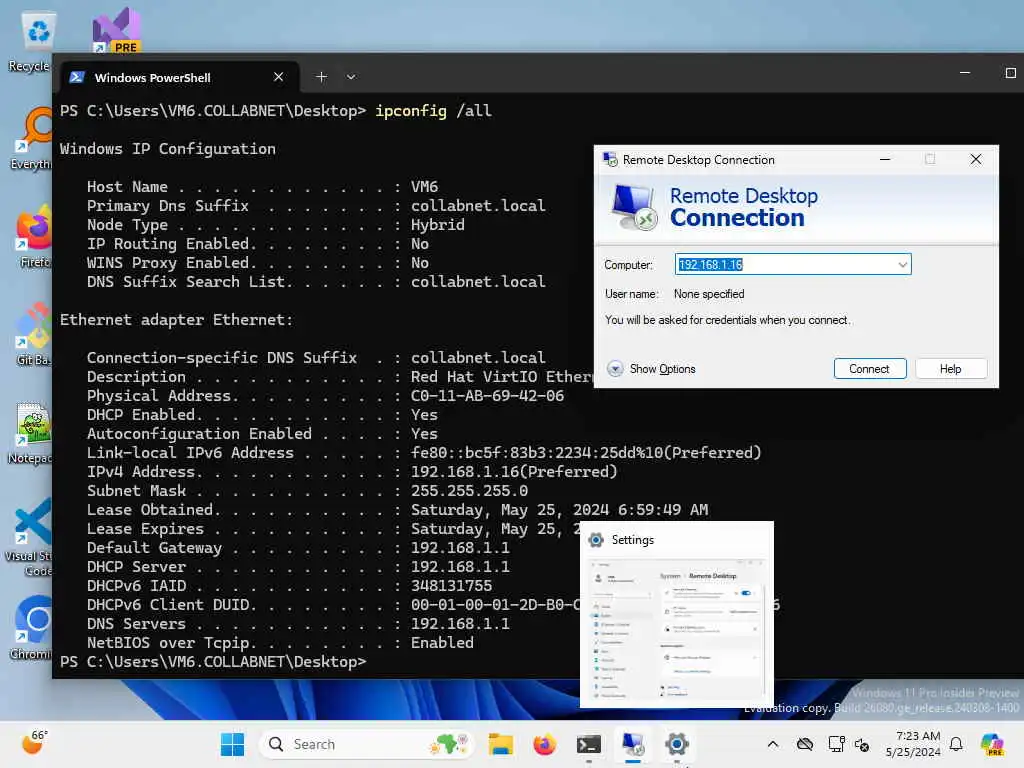Minimize the Remote Desktop Connection window
The image size is (1024, 768).
[x=885, y=159]
